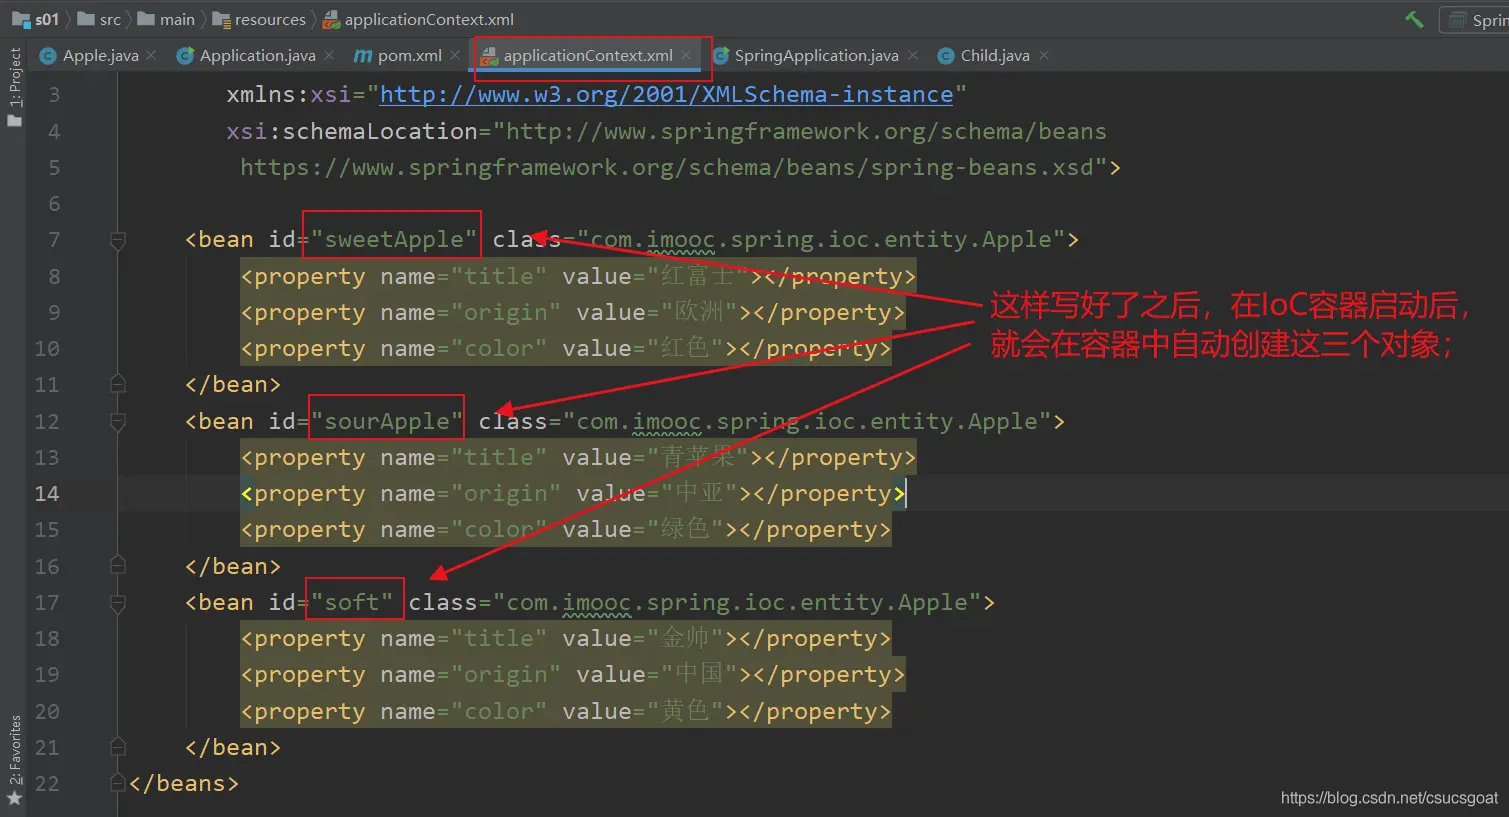Image resolution: width=1509 pixels, height=817 pixels.
Task: Close the Child.java editor tab
Action: coord(1044,55)
